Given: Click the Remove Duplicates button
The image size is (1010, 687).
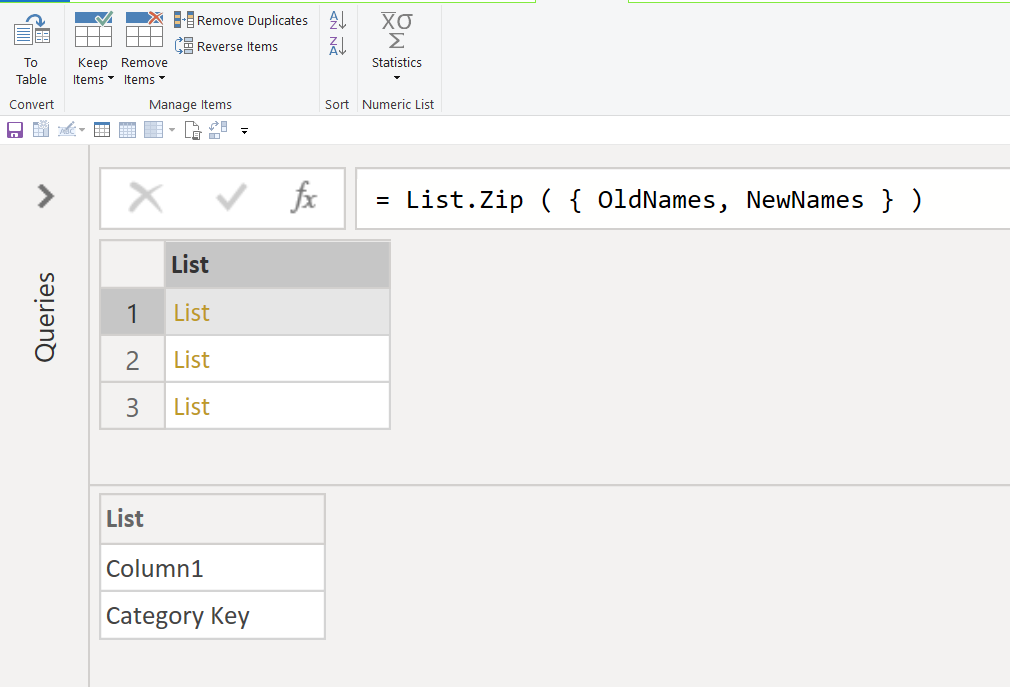Looking at the screenshot, I should [242, 20].
